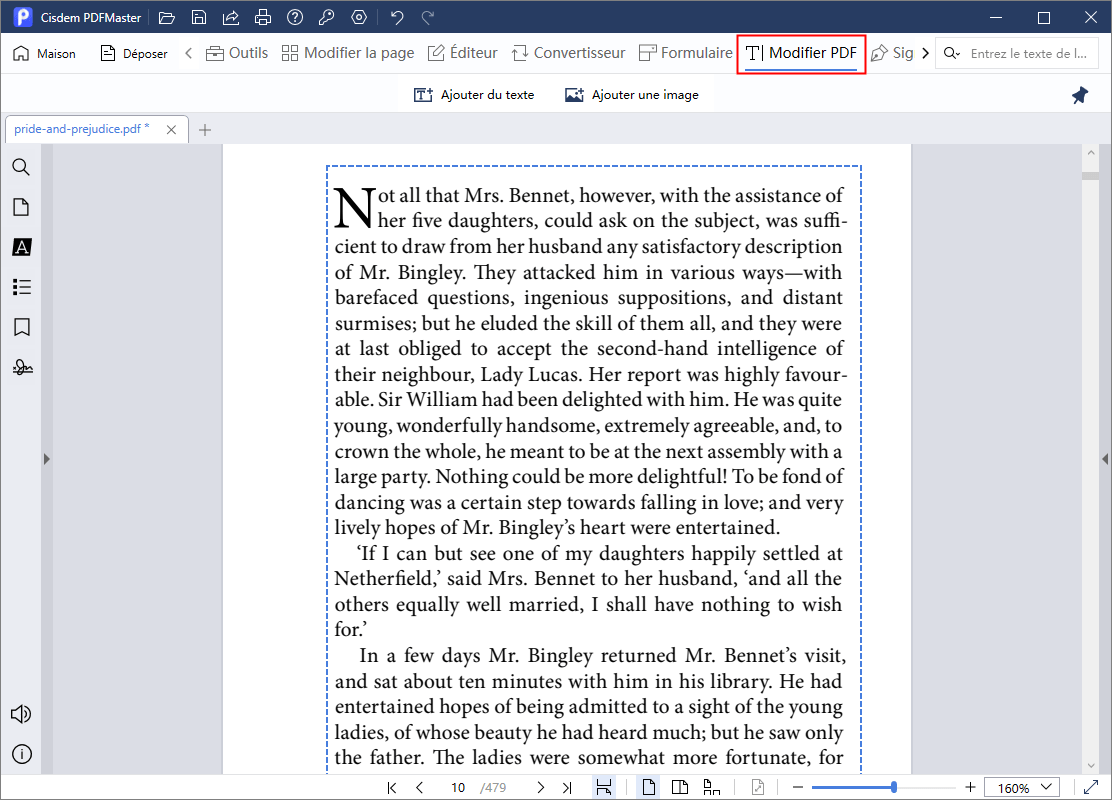The height and width of the screenshot is (800, 1112).
Task: Open the bookmarks panel
Action: tap(21, 327)
